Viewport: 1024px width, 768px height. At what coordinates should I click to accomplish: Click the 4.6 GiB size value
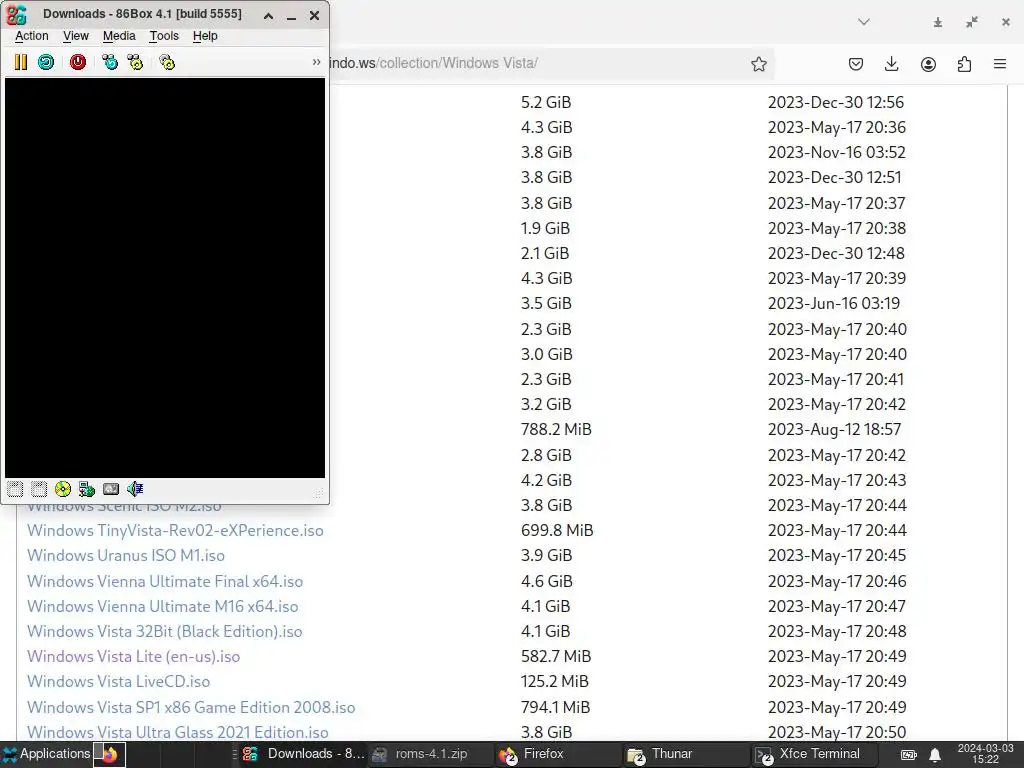pyautogui.click(x=546, y=581)
